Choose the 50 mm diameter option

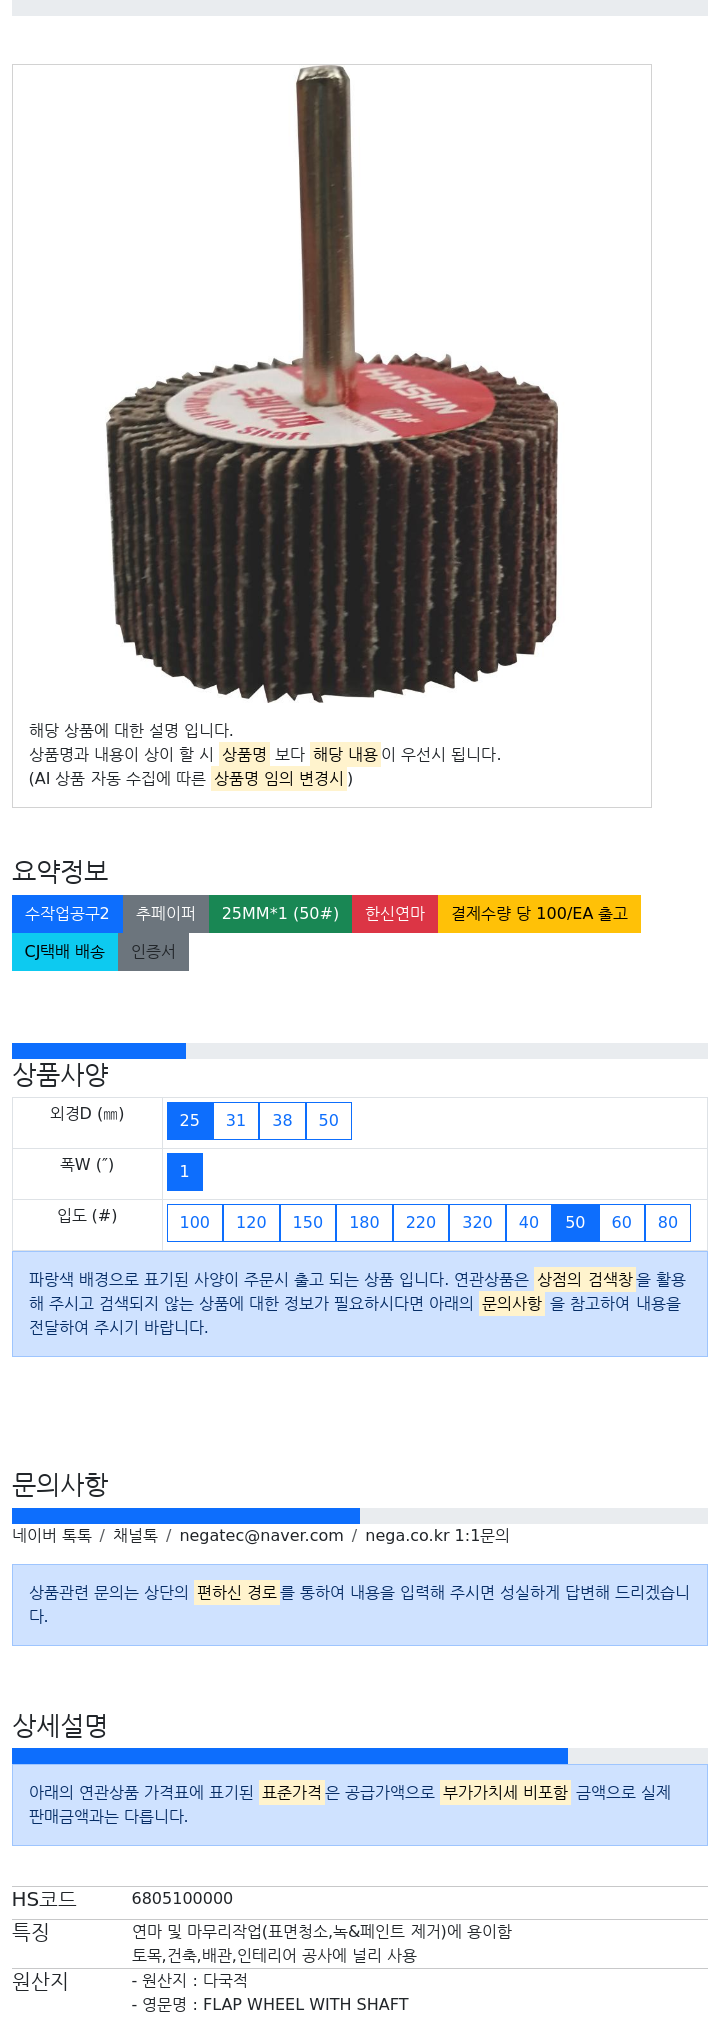329,1120
